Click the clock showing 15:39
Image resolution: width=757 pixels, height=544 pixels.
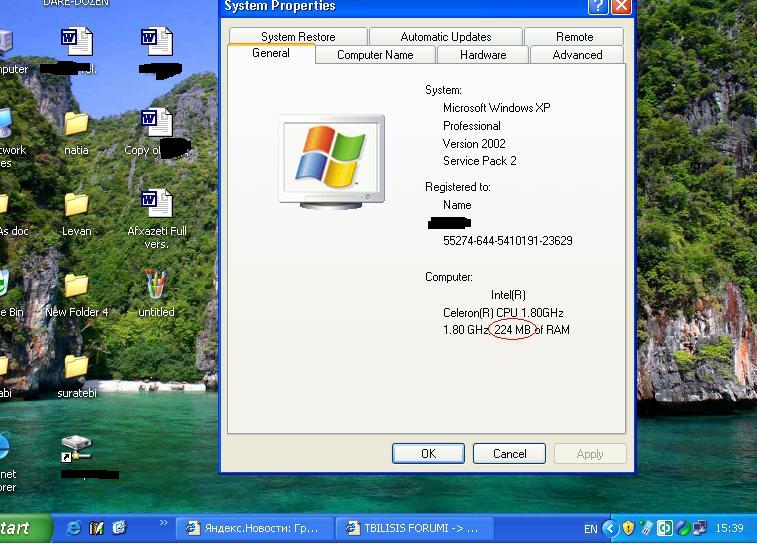coord(729,528)
